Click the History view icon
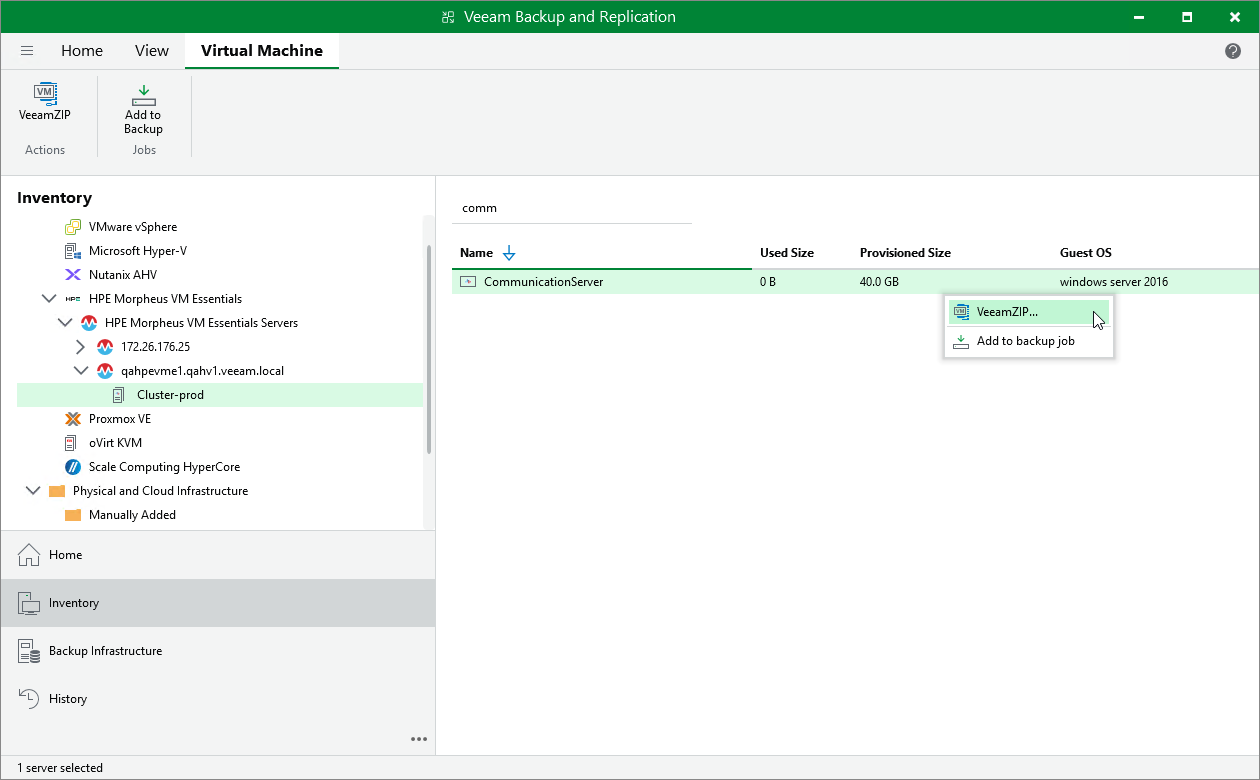Image resolution: width=1260 pixels, height=780 pixels. coord(27,698)
